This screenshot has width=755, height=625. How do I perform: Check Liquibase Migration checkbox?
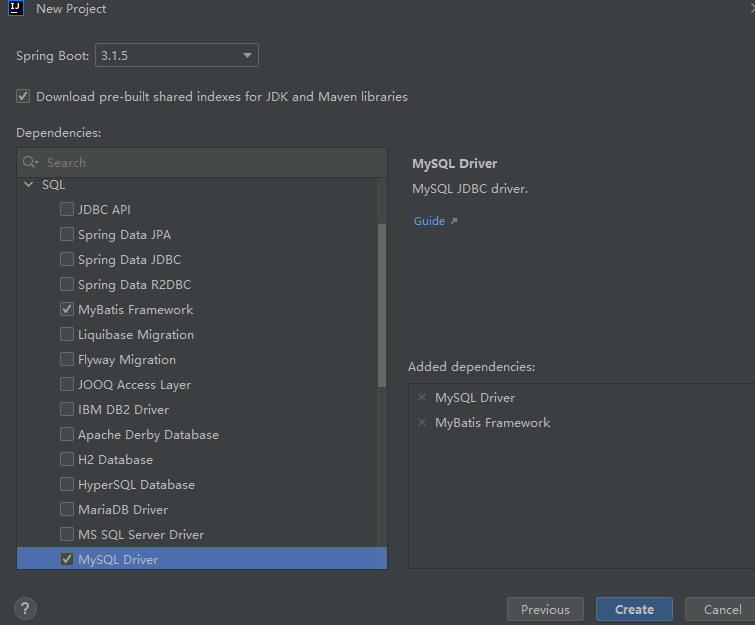[66, 334]
